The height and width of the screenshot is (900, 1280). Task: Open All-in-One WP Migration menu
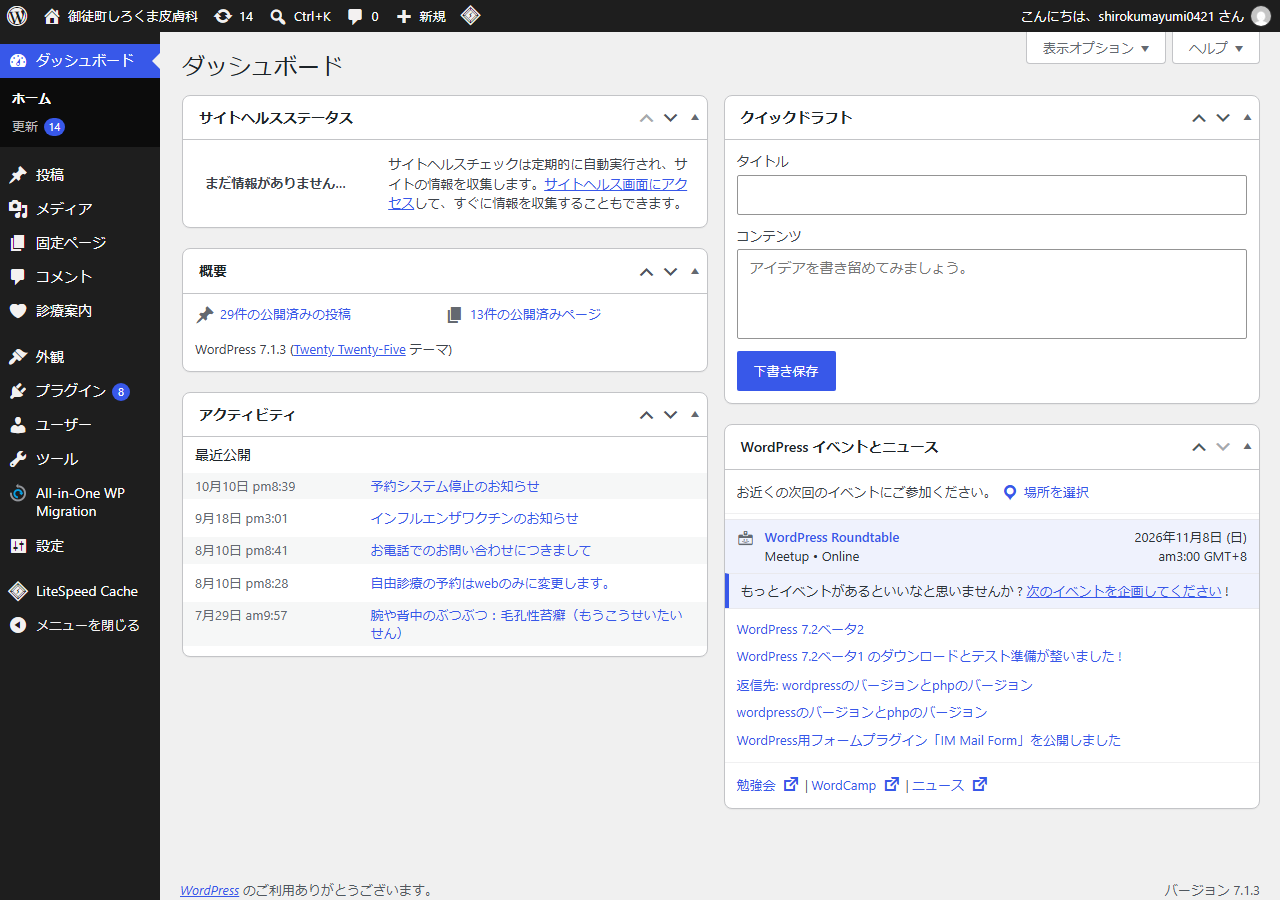pyautogui.click(x=80, y=502)
